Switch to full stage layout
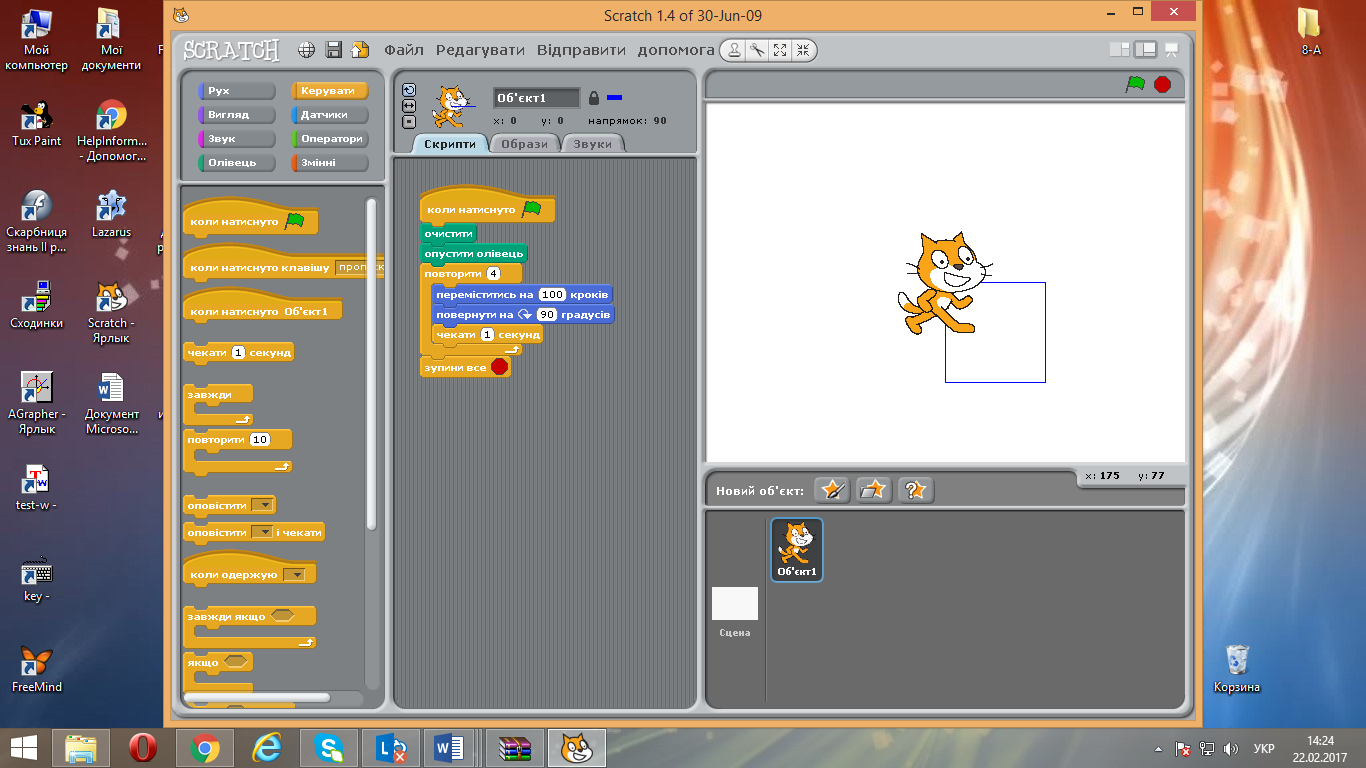This screenshot has height=768, width=1366. 1146,50
